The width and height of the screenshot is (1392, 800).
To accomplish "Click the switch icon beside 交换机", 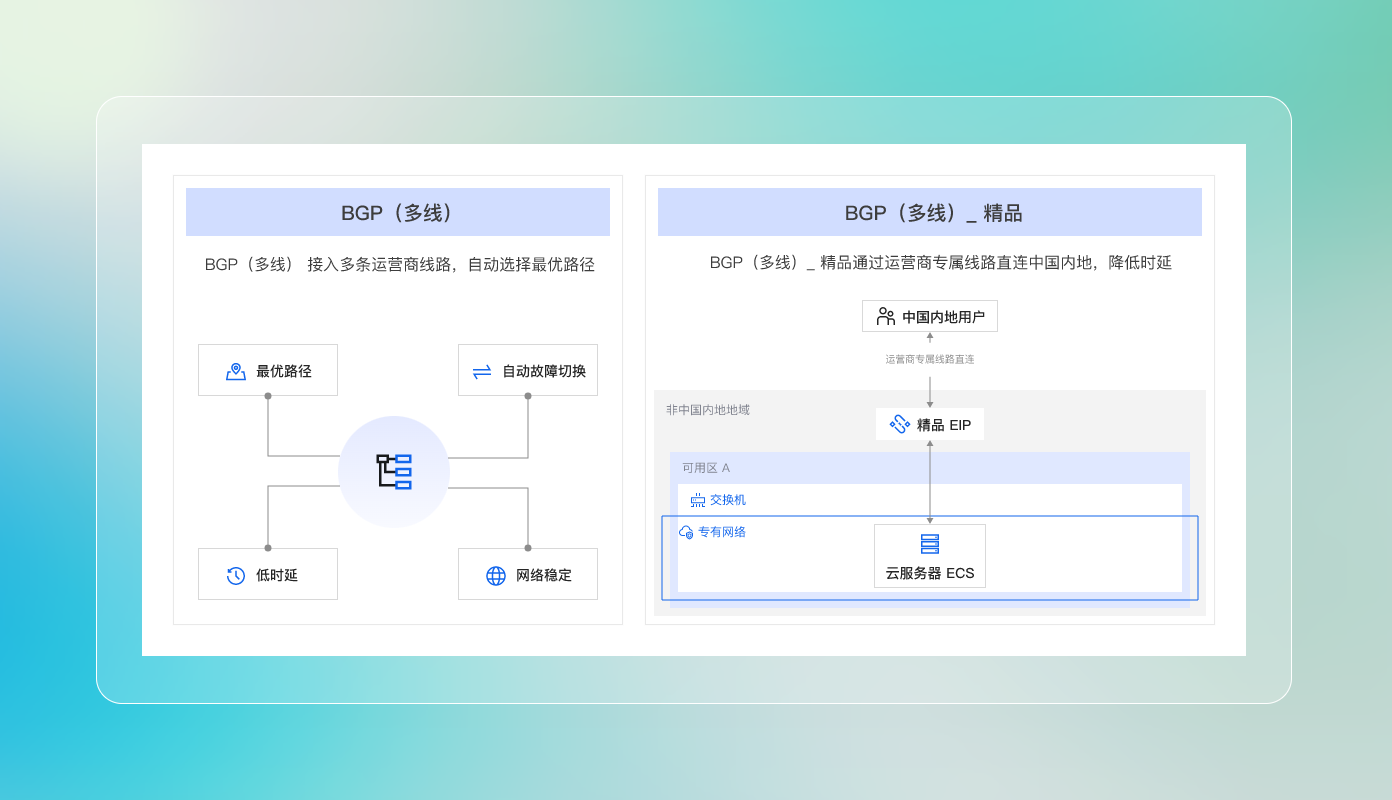I will coord(698,500).
